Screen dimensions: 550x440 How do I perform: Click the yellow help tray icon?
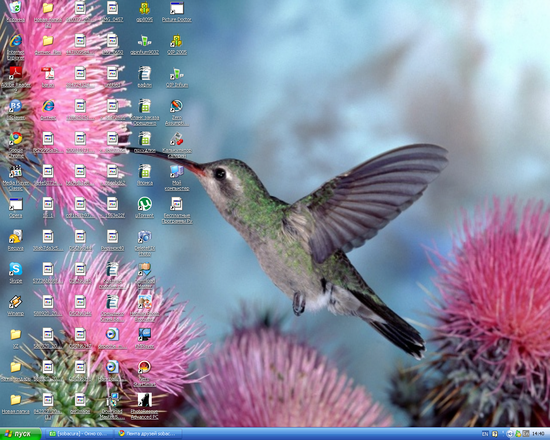point(495,434)
